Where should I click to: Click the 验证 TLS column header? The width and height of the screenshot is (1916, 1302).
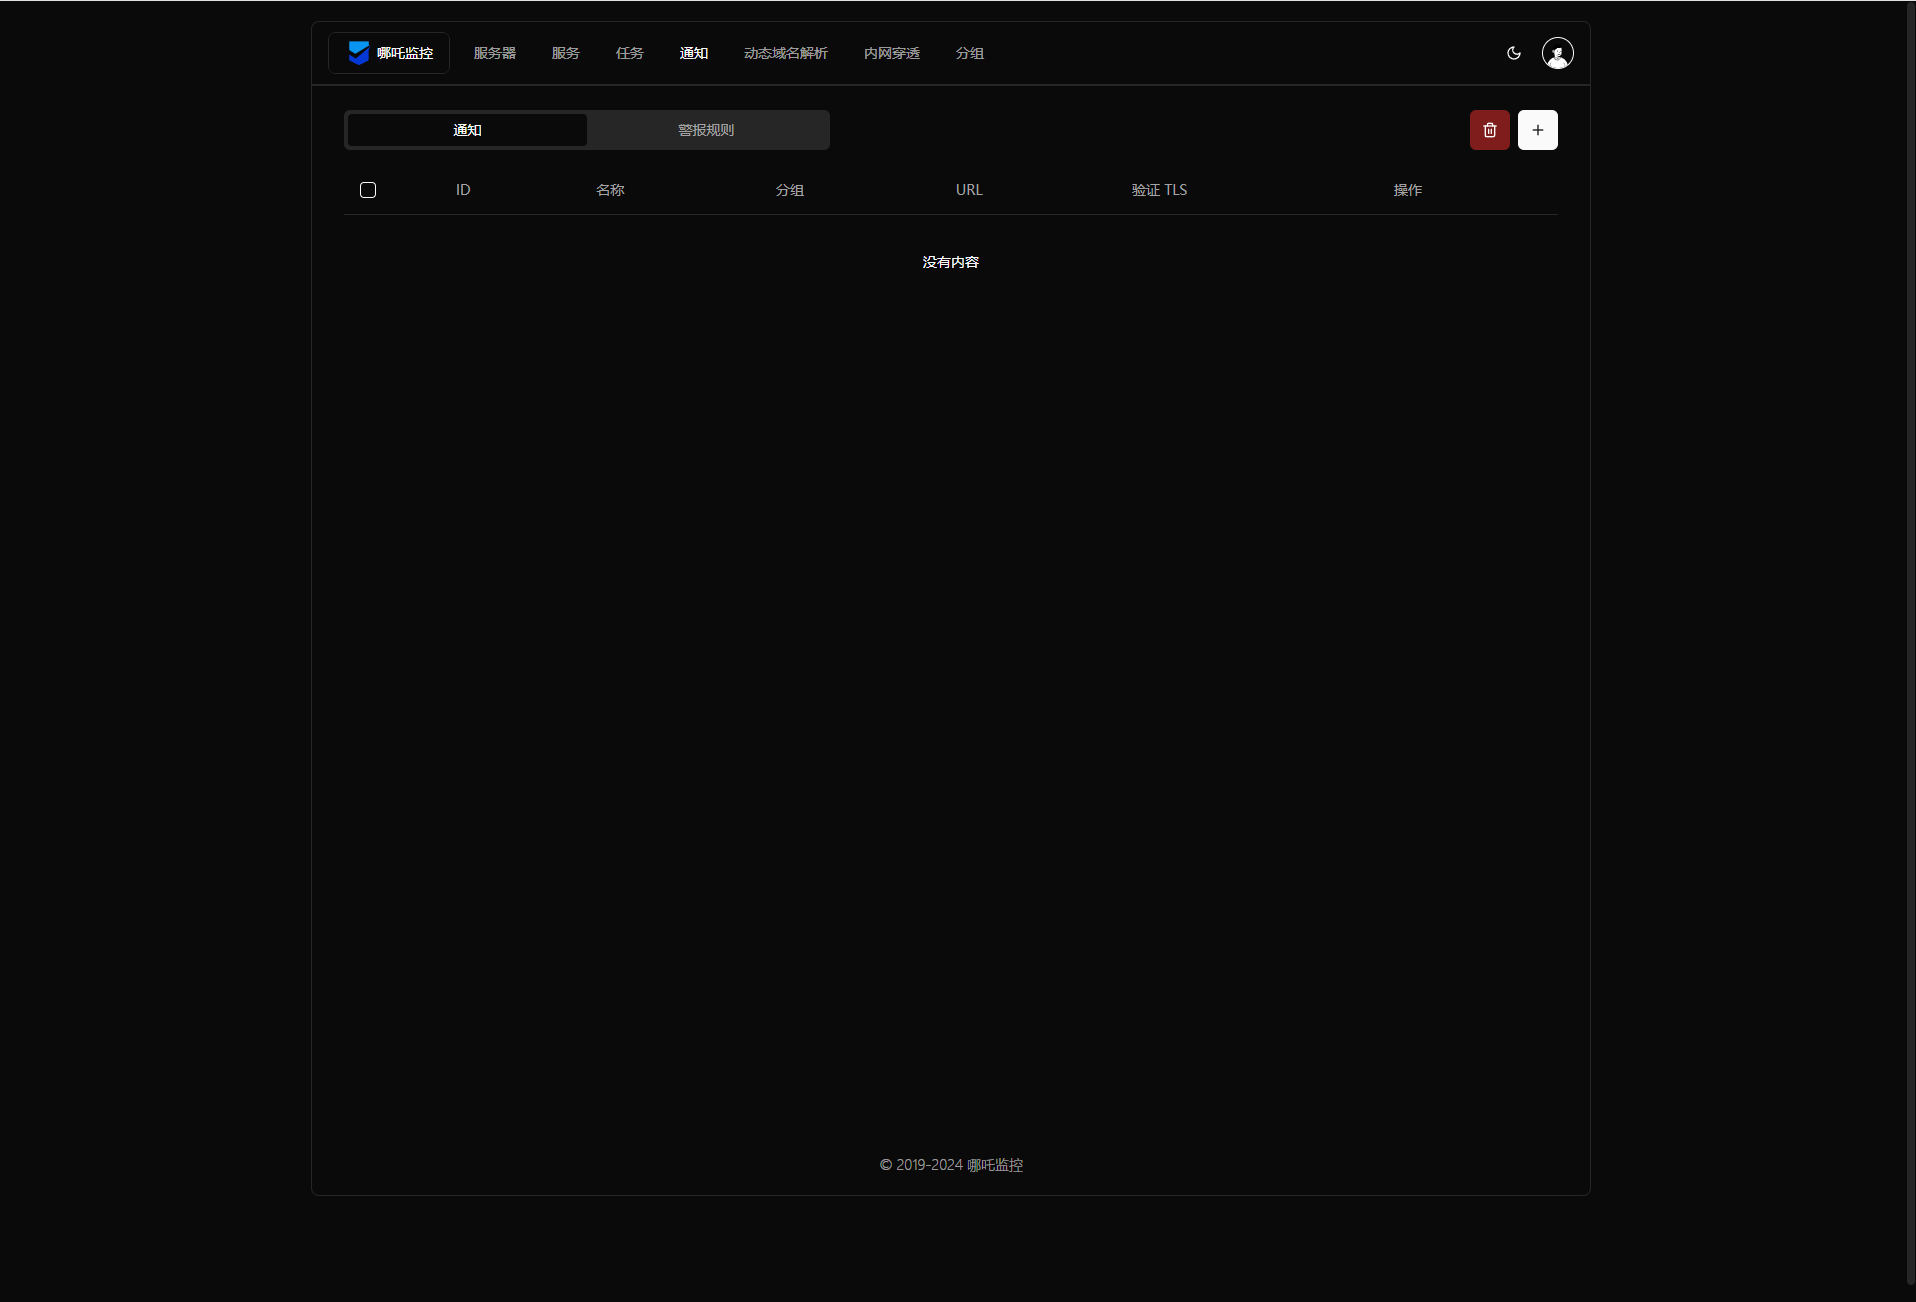pos(1159,190)
